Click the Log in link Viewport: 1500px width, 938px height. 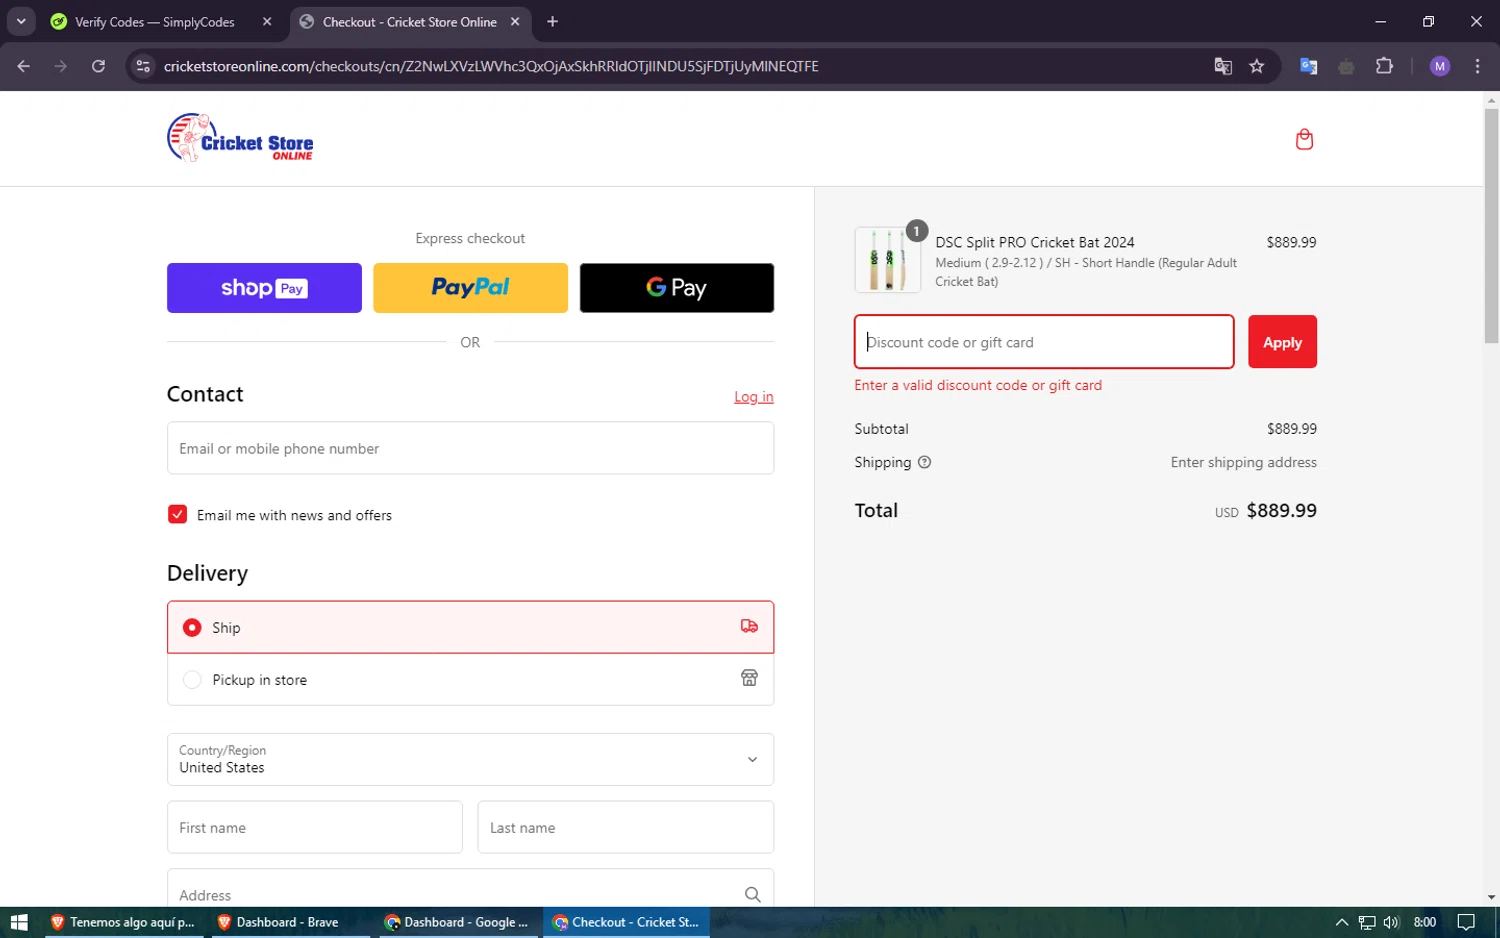click(754, 397)
